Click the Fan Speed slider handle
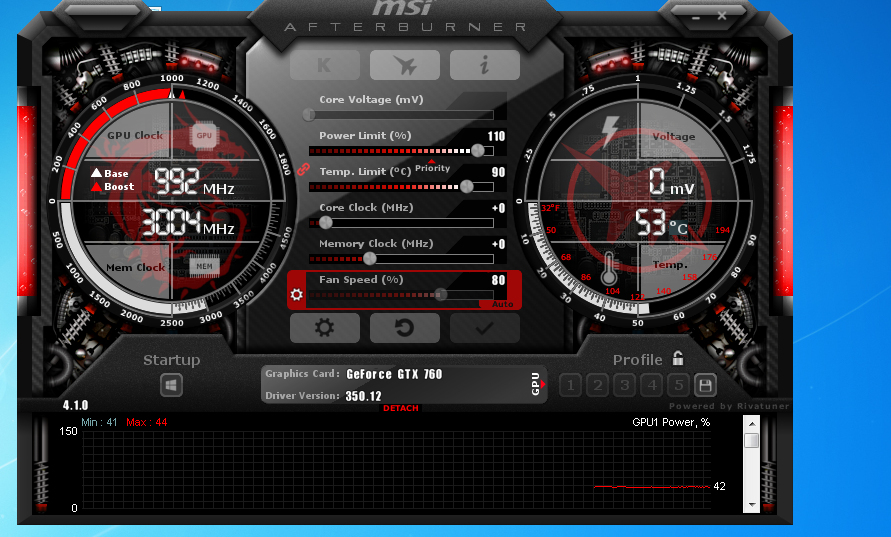The image size is (891, 537). tap(440, 294)
